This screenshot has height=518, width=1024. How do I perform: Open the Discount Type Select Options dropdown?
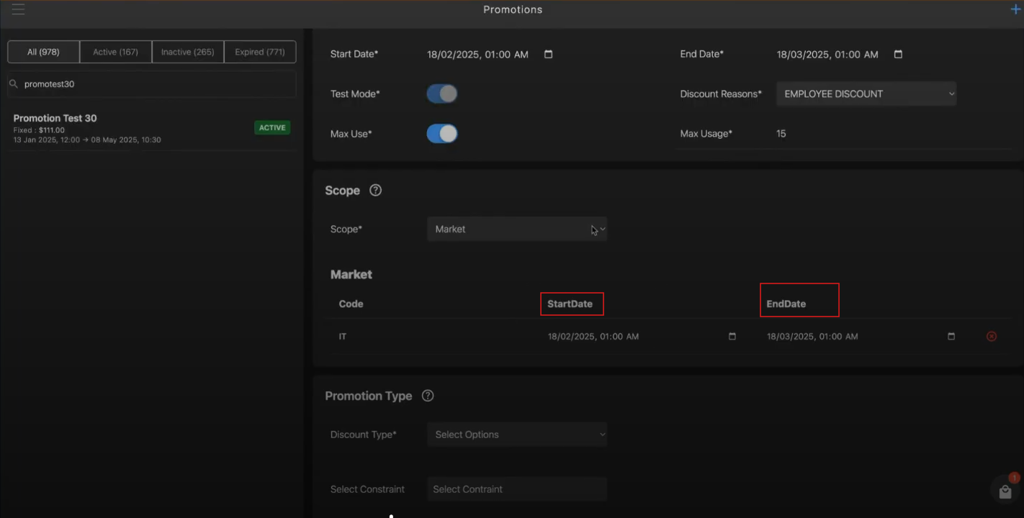point(517,434)
